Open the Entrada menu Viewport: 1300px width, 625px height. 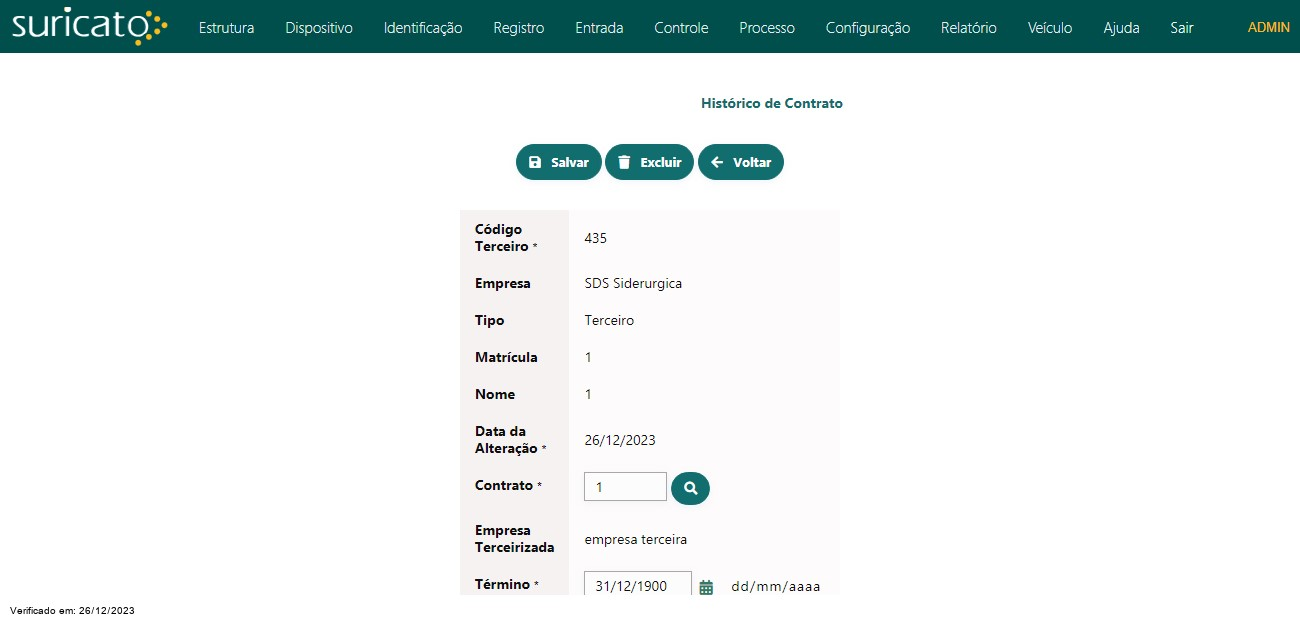[x=599, y=28]
